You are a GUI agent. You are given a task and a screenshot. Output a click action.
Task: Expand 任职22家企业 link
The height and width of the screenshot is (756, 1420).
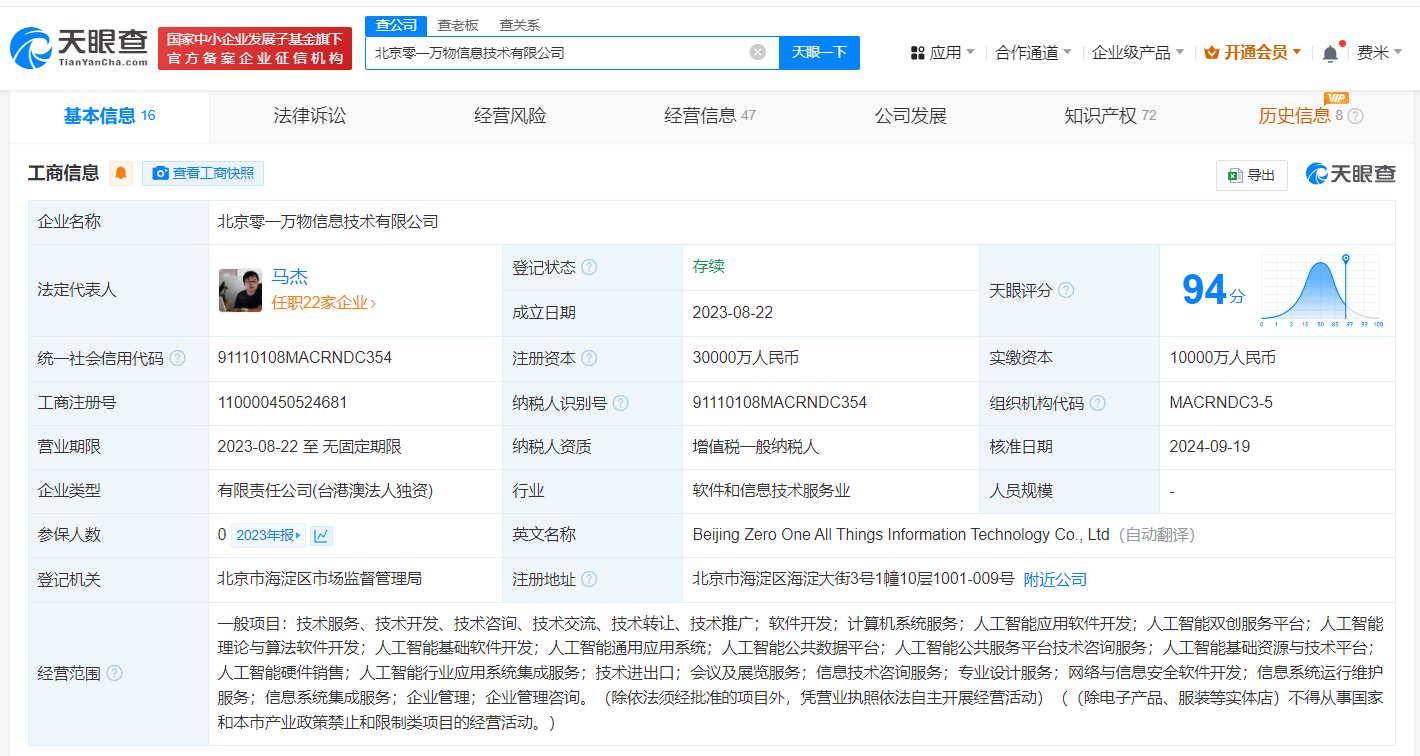tap(324, 302)
